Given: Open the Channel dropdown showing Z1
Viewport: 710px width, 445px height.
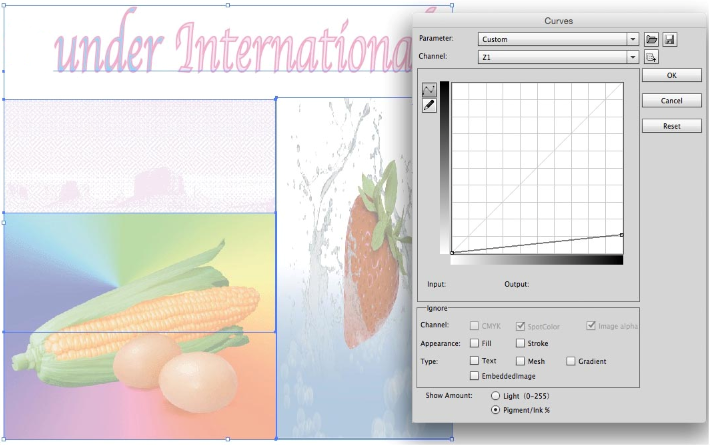Looking at the screenshot, I should [557, 57].
